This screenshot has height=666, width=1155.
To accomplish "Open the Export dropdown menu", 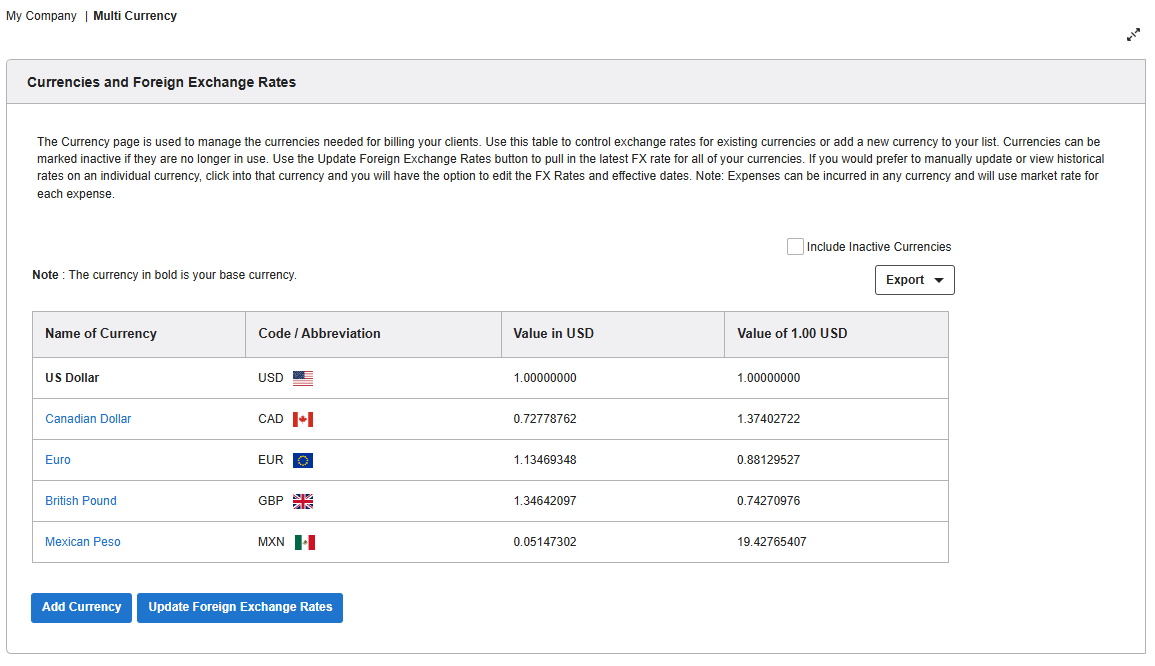I will pos(914,279).
